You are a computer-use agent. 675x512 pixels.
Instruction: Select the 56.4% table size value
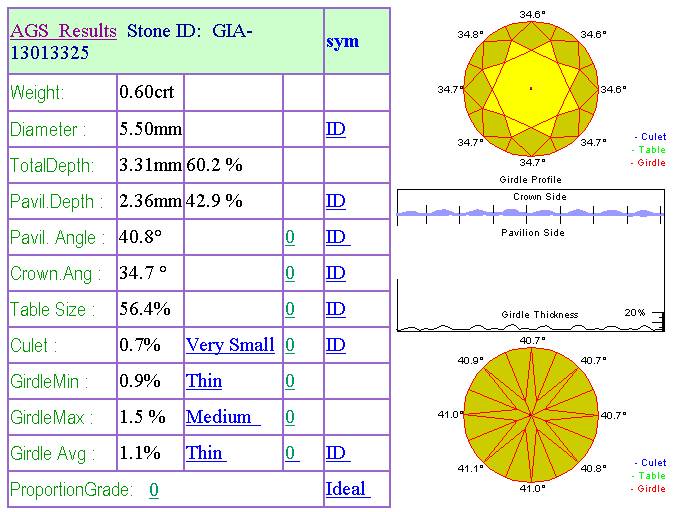point(145,309)
